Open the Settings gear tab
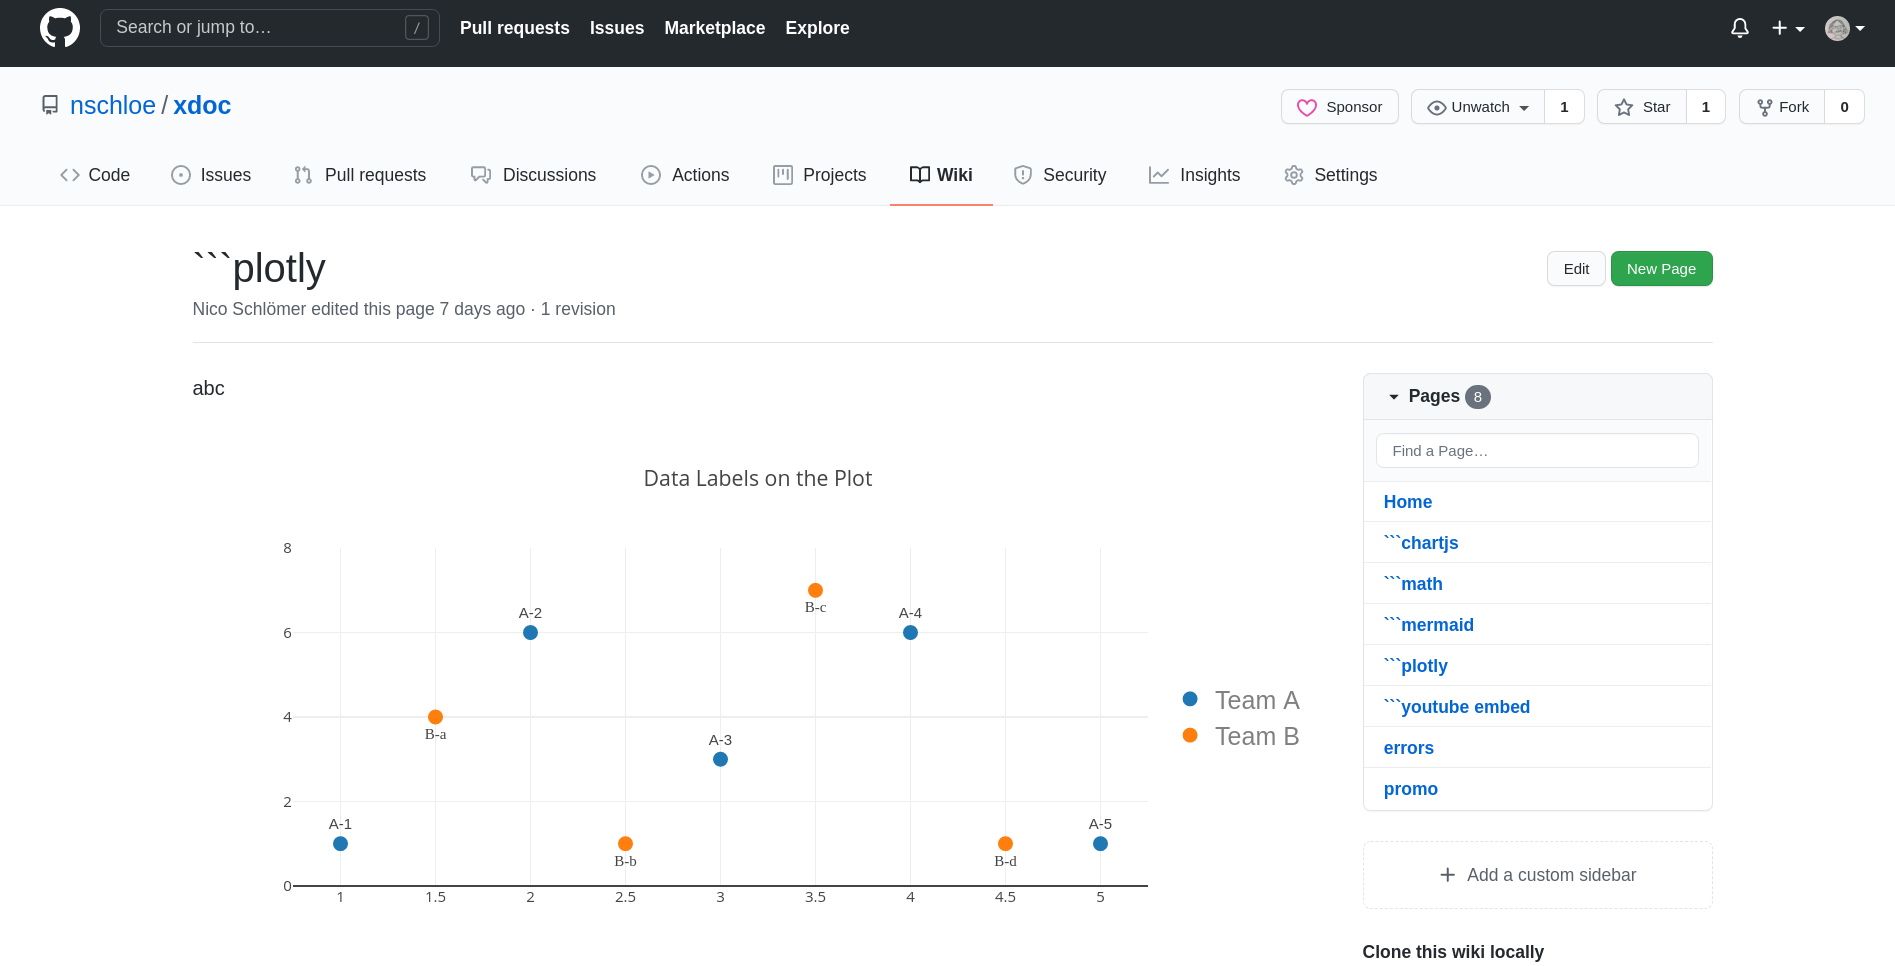1895x966 pixels. point(1330,175)
